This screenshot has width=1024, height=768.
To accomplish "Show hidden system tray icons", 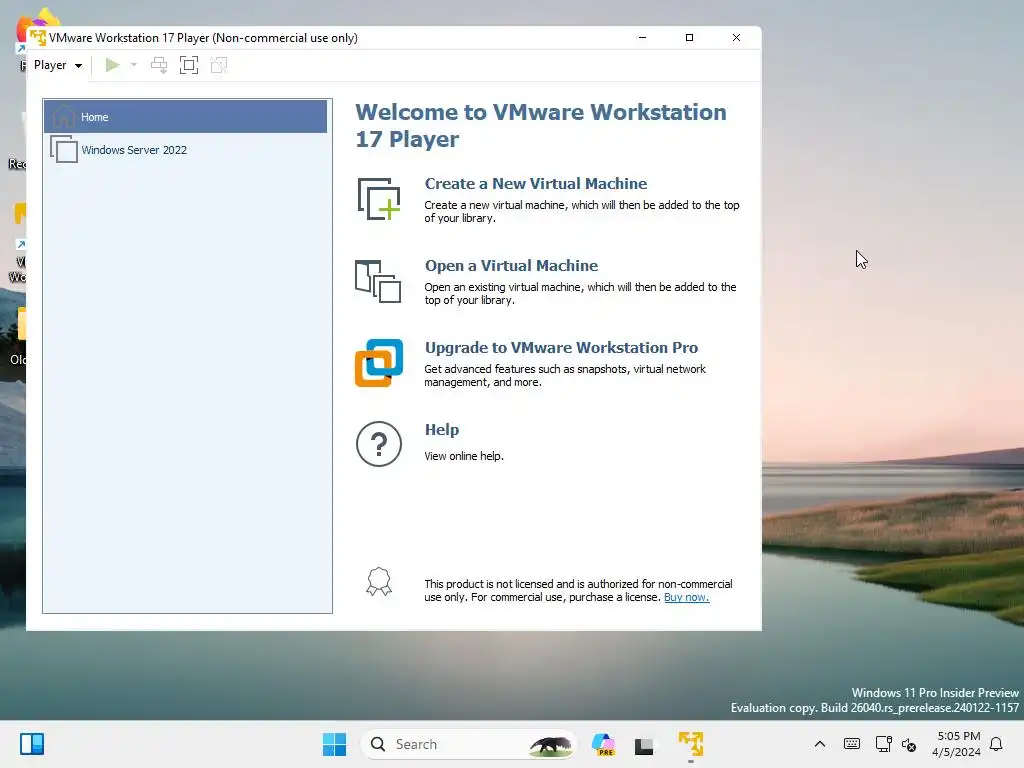I will (x=820, y=744).
